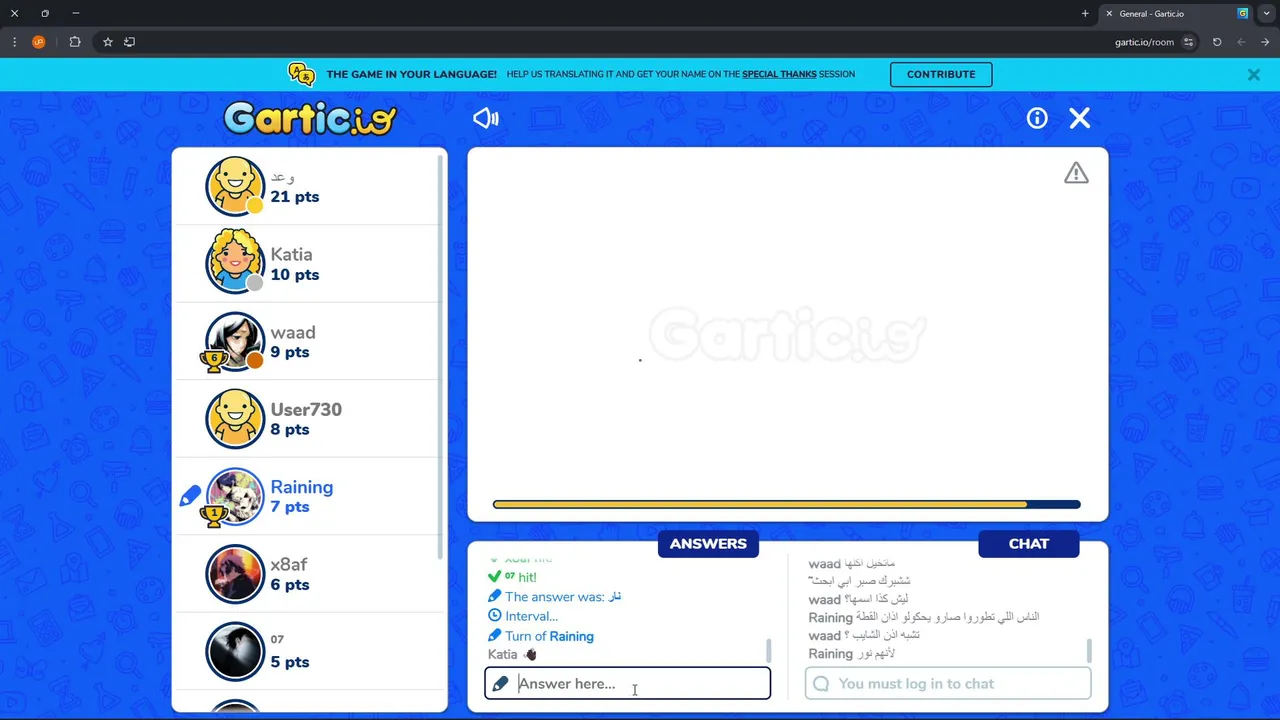This screenshot has height=720, width=1280.
Task: Click the round timer progress bar
Action: click(786, 505)
